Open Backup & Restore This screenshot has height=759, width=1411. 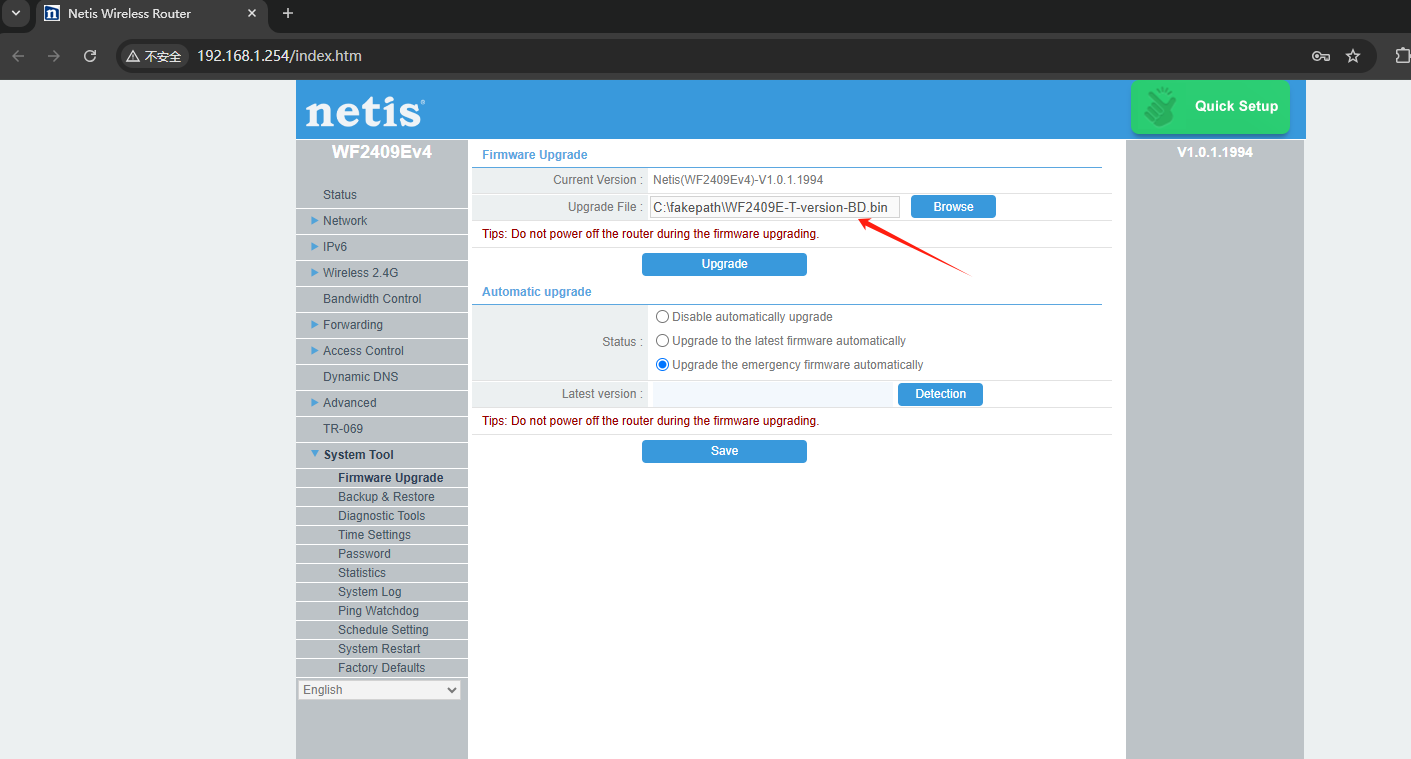386,497
